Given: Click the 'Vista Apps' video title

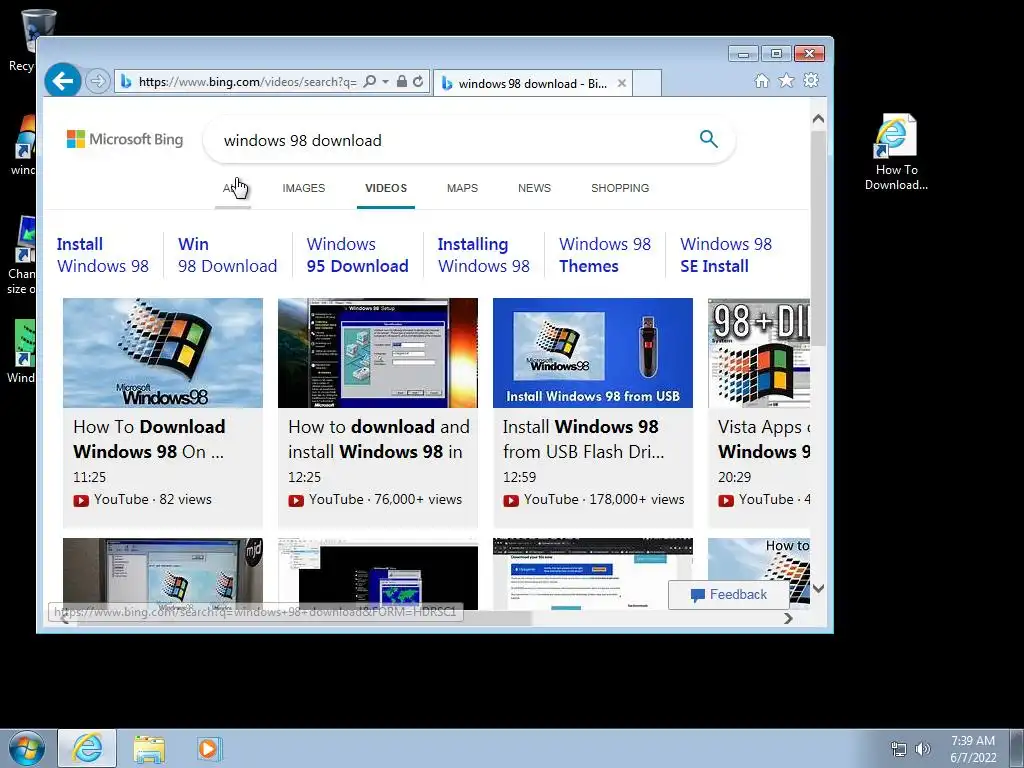Looking at the screenshot, I should (x=763, y=439).
